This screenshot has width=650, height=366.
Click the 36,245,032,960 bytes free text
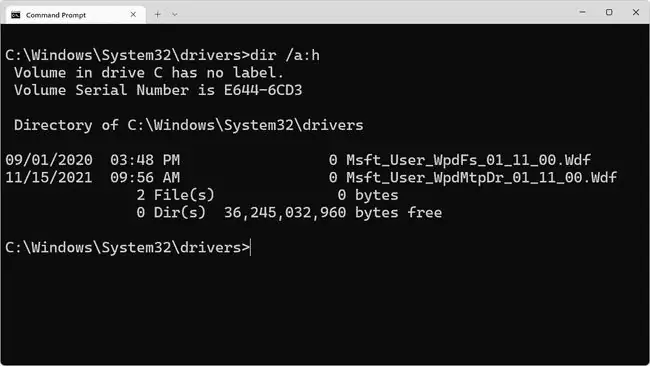[x=333, y=213]
